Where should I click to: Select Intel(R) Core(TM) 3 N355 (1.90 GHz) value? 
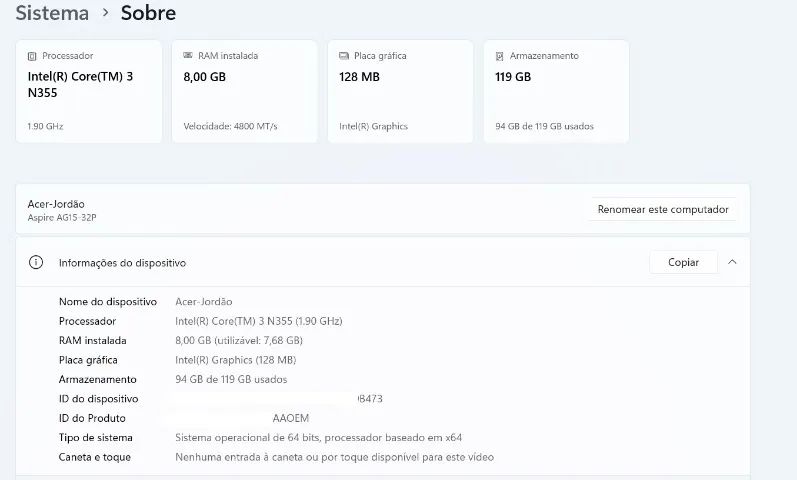click(x=259, y=321)
